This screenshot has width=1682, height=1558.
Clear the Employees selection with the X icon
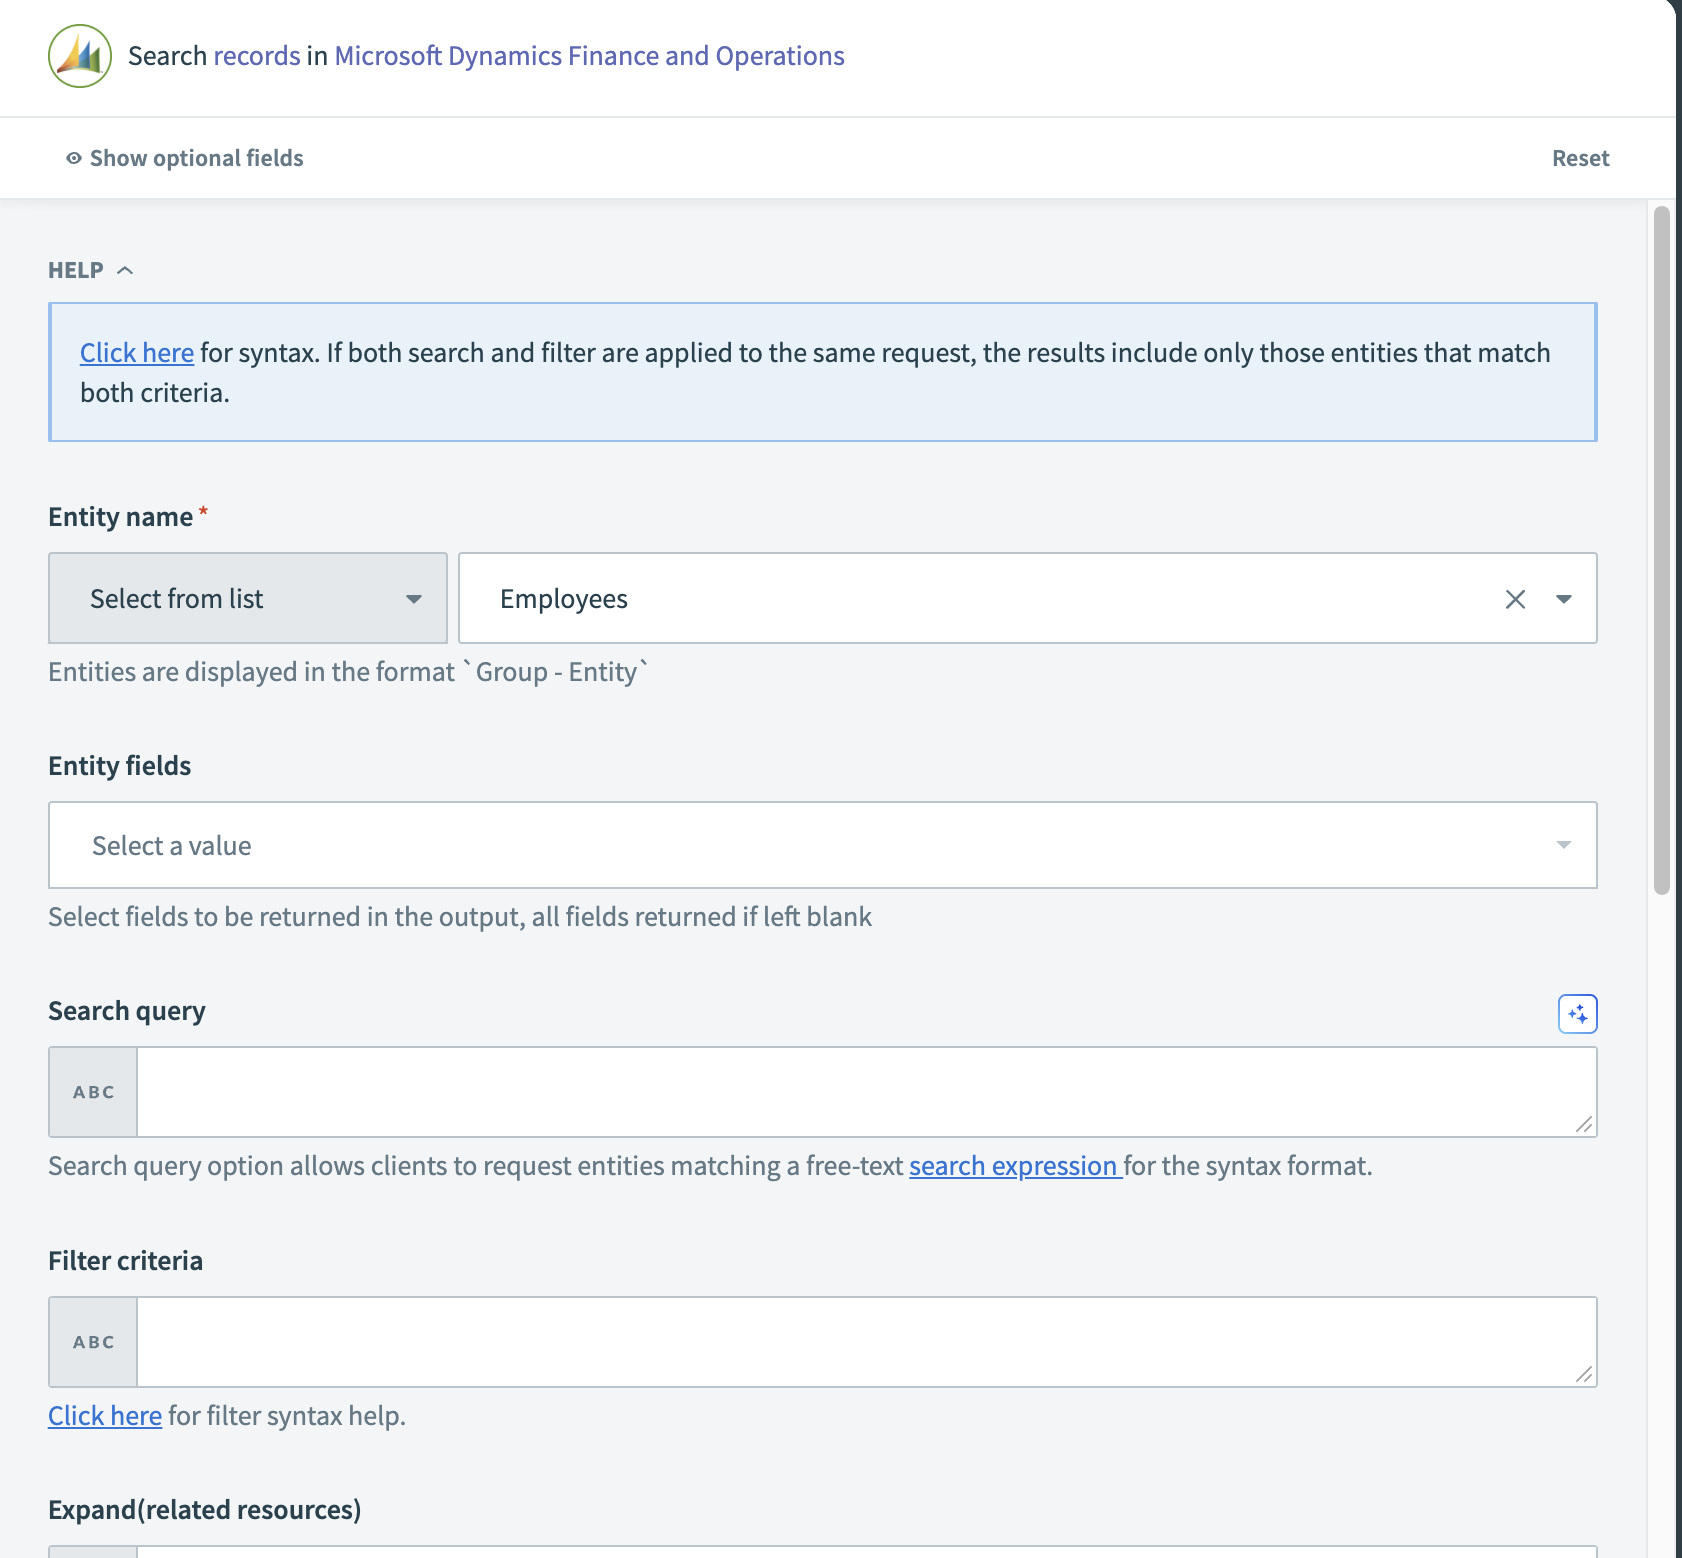click(1515, 598)
